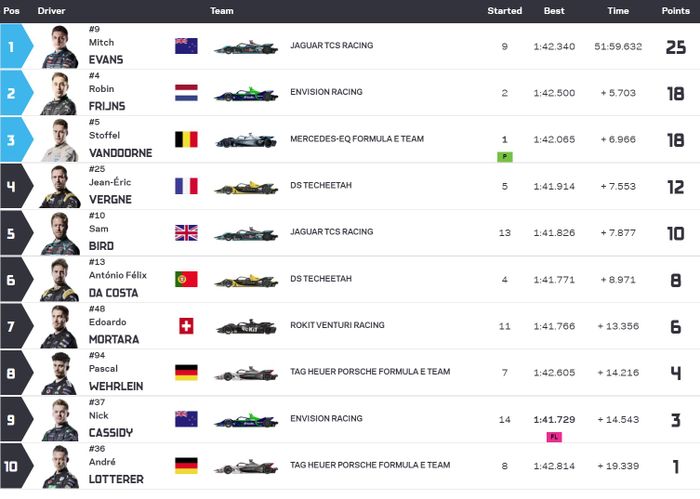
Task: Select Cassidy best lap 1:41.729
Action: [554, 420]
